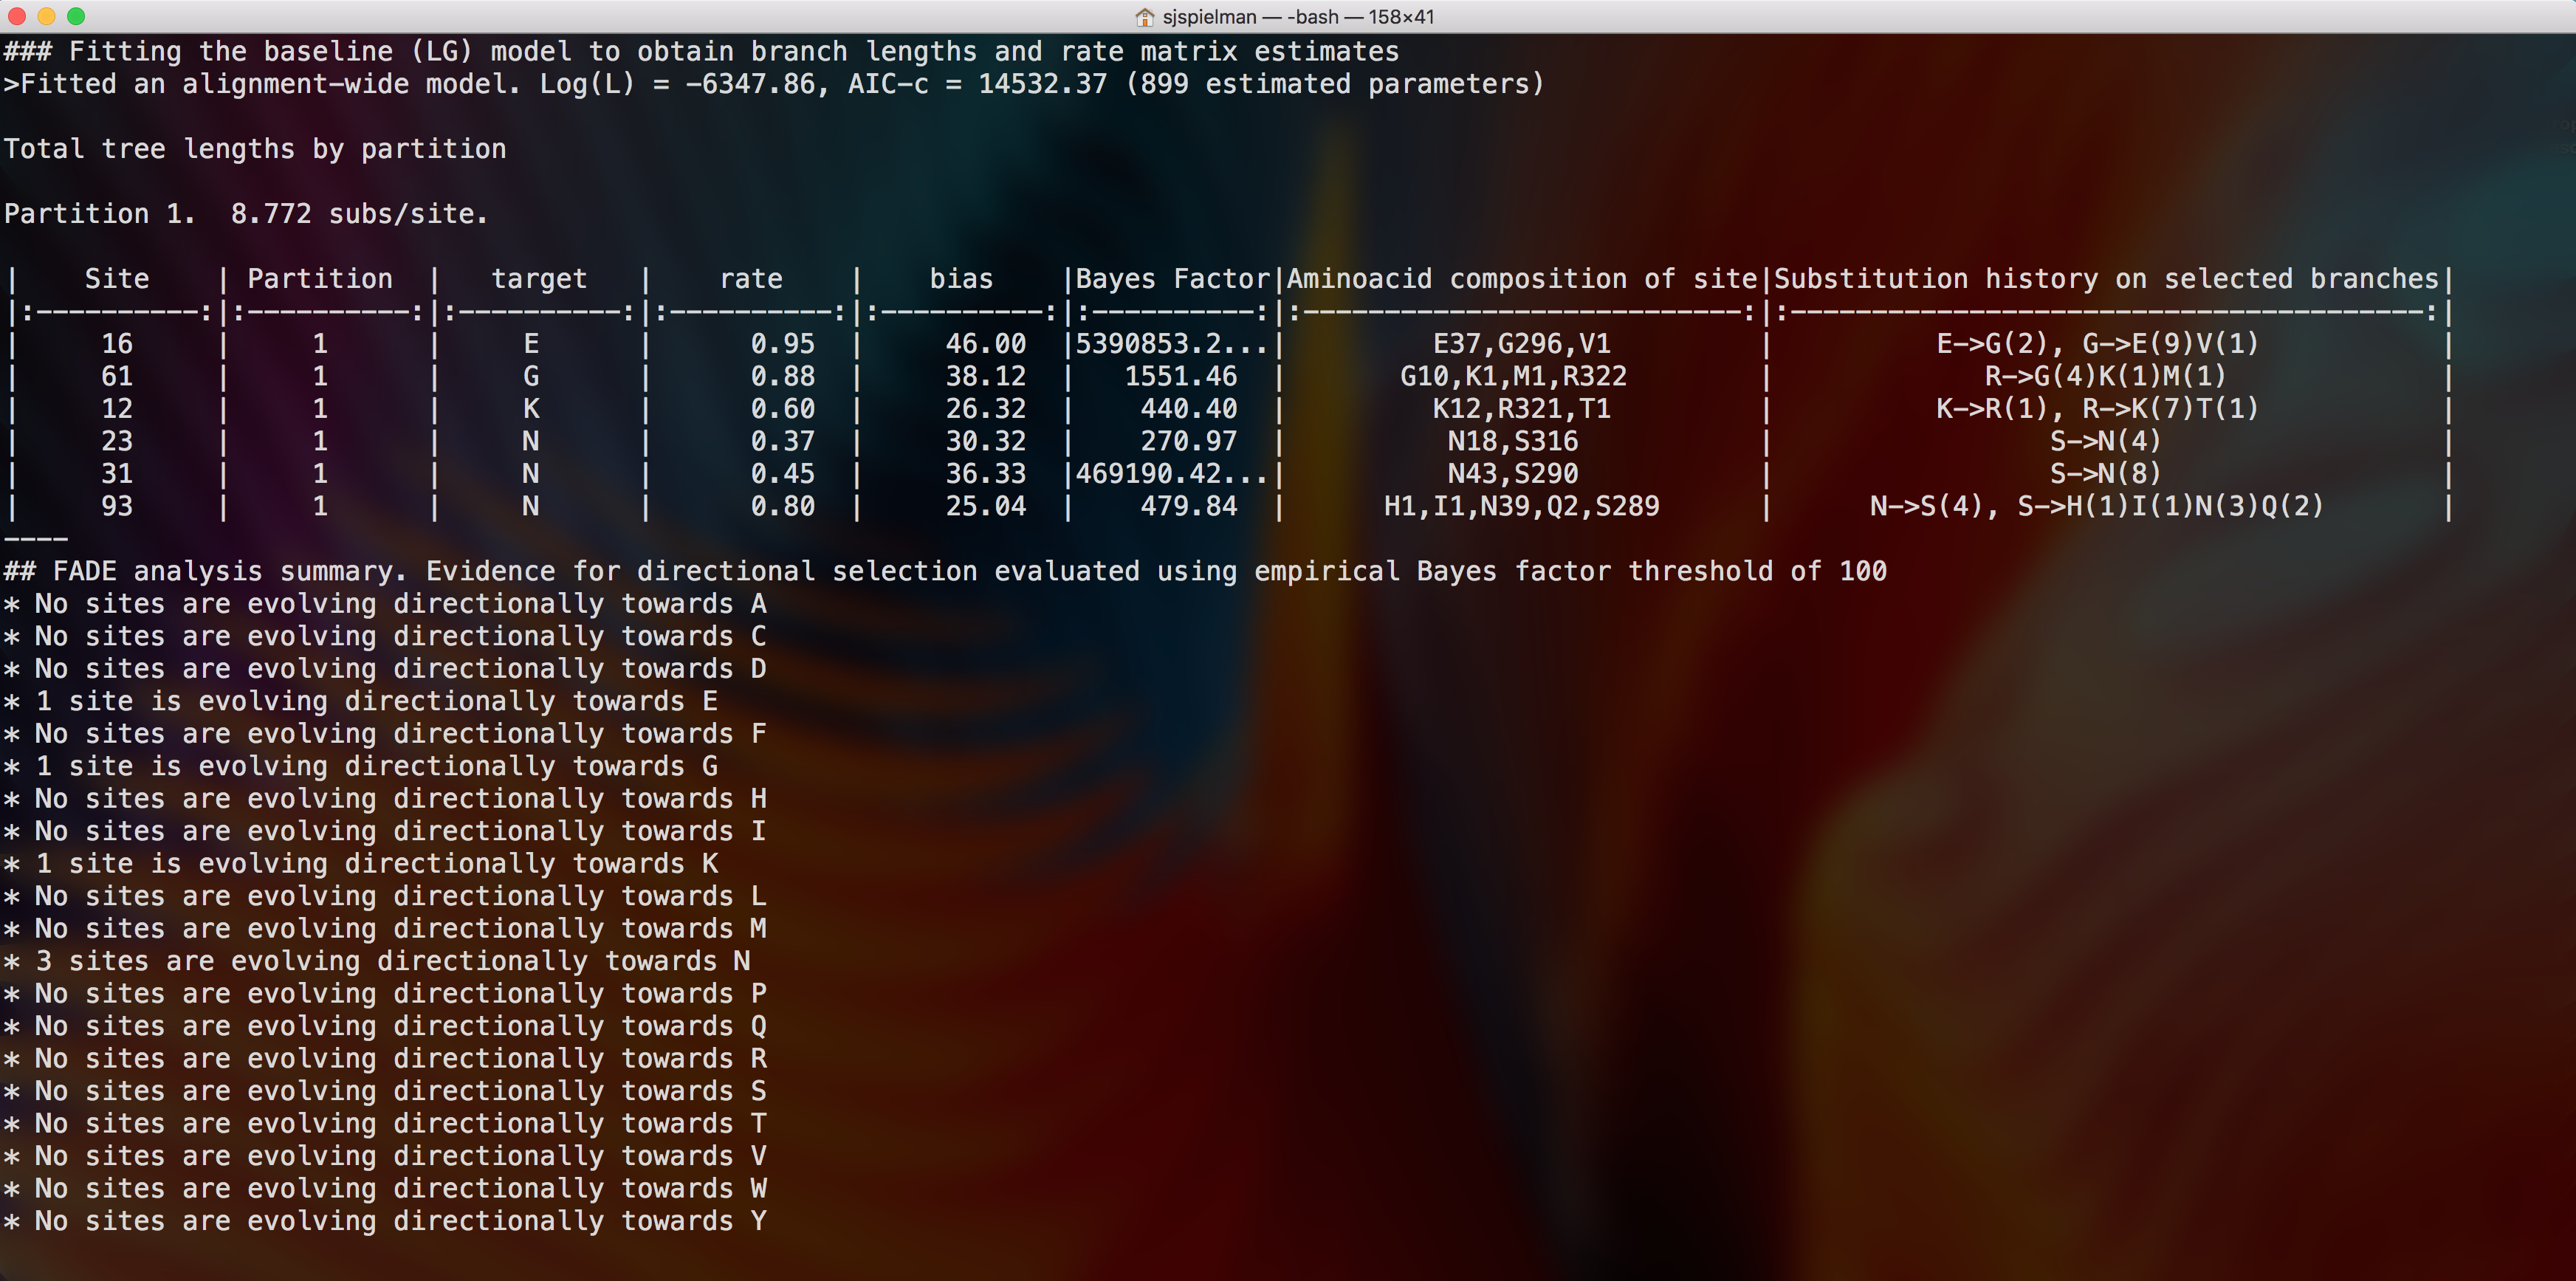Click site number 12 in the table

(x=117, y=409)
